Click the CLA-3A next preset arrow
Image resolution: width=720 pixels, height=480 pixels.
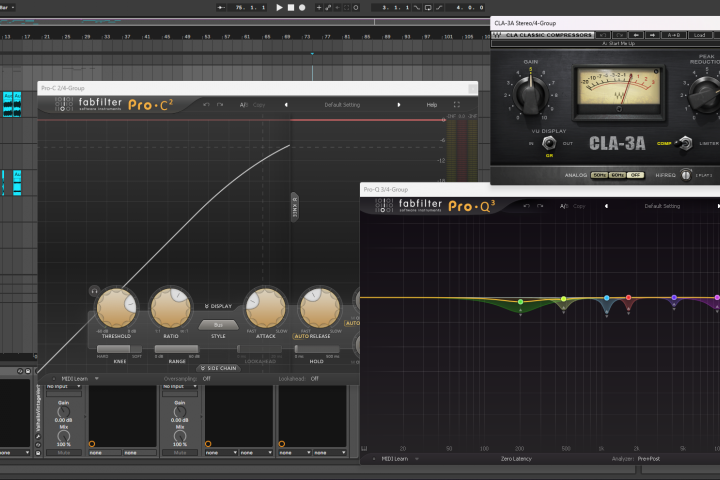coord(652,35)
